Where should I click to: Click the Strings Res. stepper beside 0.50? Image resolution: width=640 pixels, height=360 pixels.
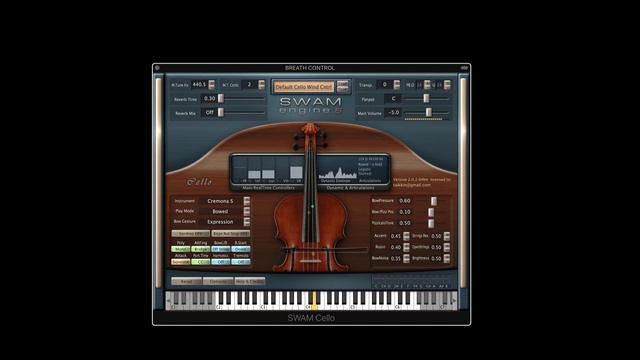click(x=447, y=236)
